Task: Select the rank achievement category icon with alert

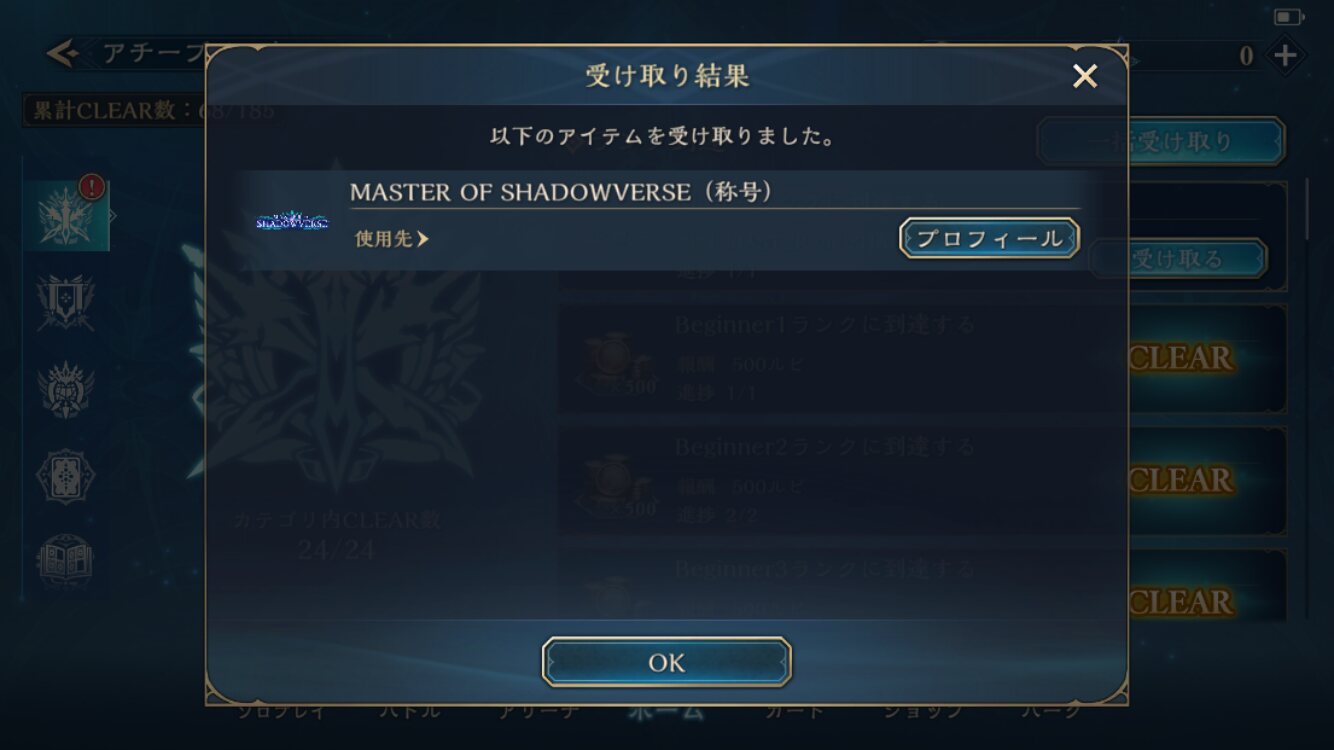Action: pos(67,215)
